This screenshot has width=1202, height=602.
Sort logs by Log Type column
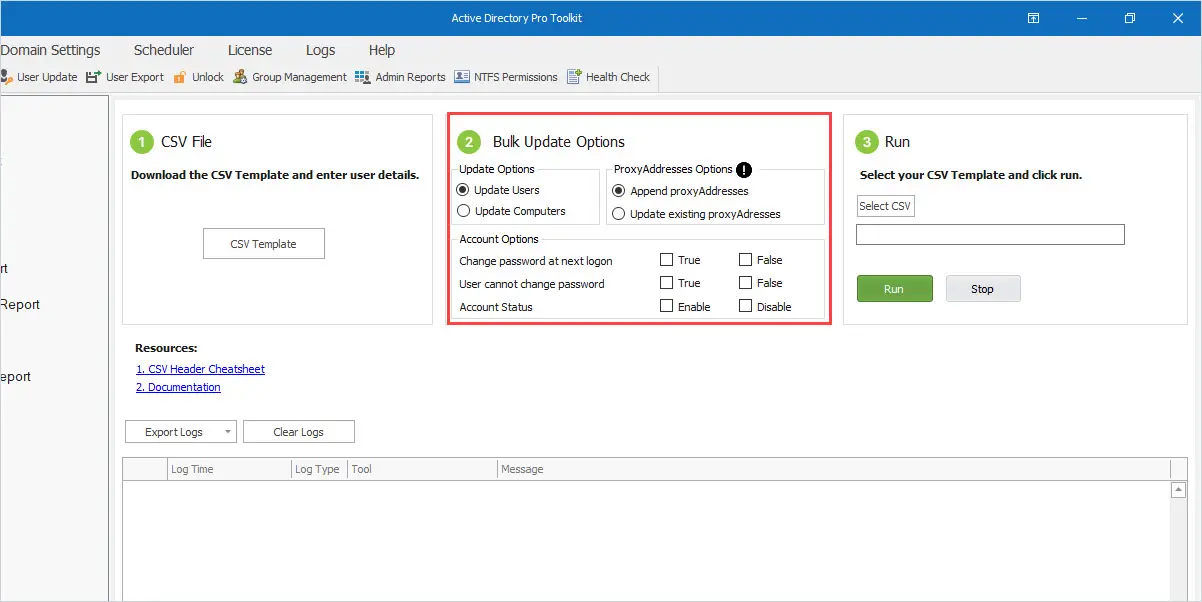click(x=318, y=469)
